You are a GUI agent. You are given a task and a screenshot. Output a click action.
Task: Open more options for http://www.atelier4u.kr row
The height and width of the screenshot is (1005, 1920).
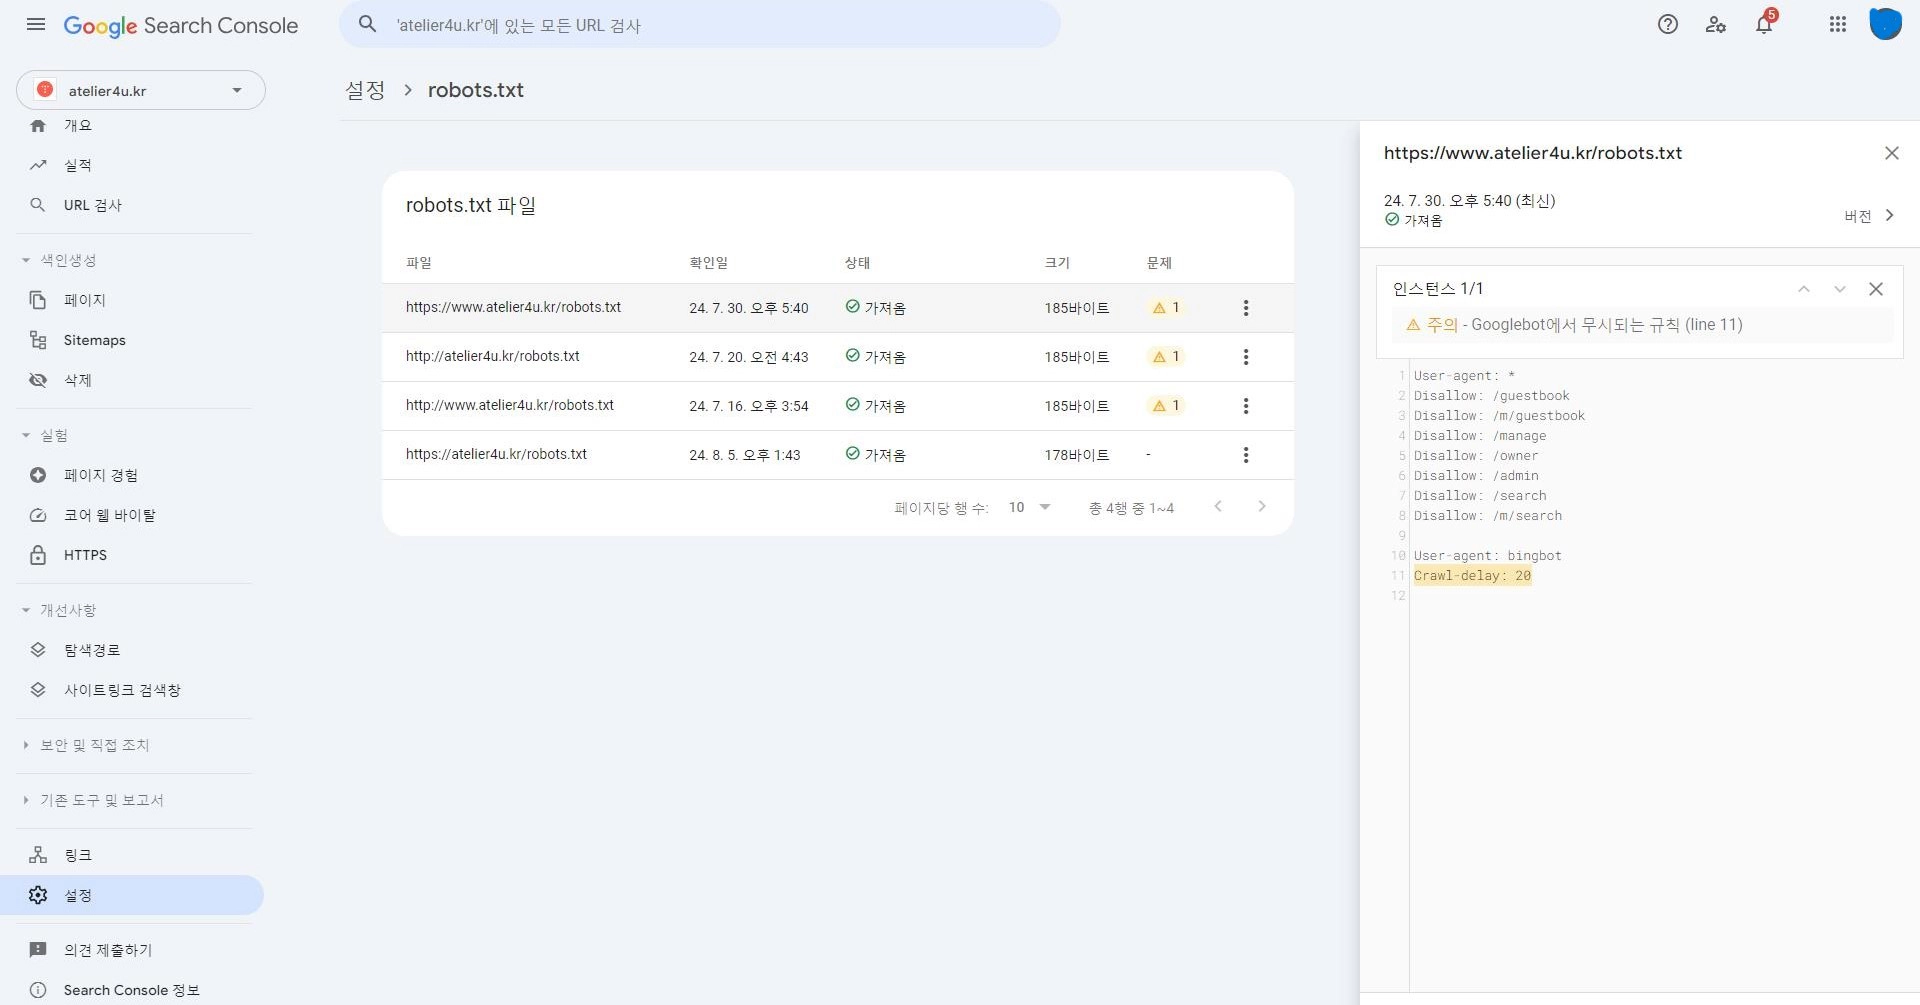(1246, 406)
